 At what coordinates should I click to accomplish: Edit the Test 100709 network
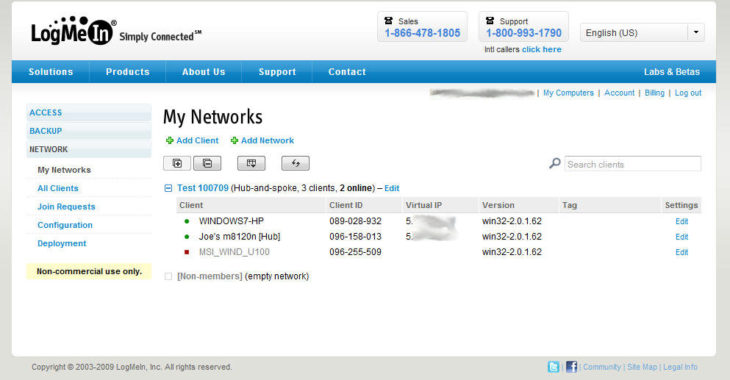(x=392, y=188)
